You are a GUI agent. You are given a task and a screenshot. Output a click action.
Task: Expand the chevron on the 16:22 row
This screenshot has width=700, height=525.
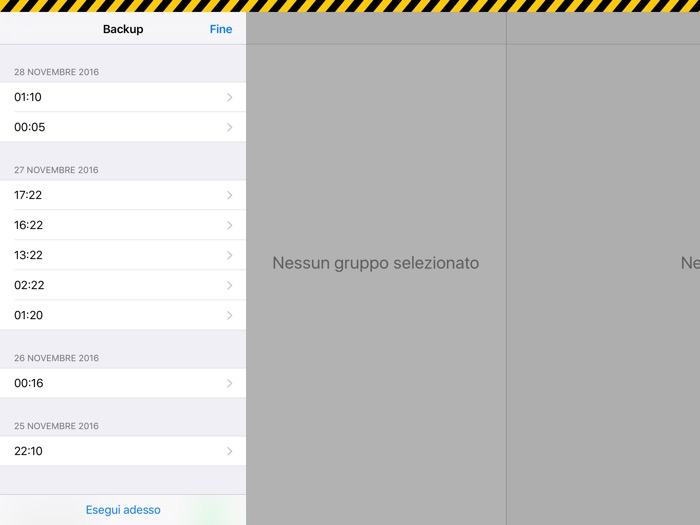pos(229,225)
